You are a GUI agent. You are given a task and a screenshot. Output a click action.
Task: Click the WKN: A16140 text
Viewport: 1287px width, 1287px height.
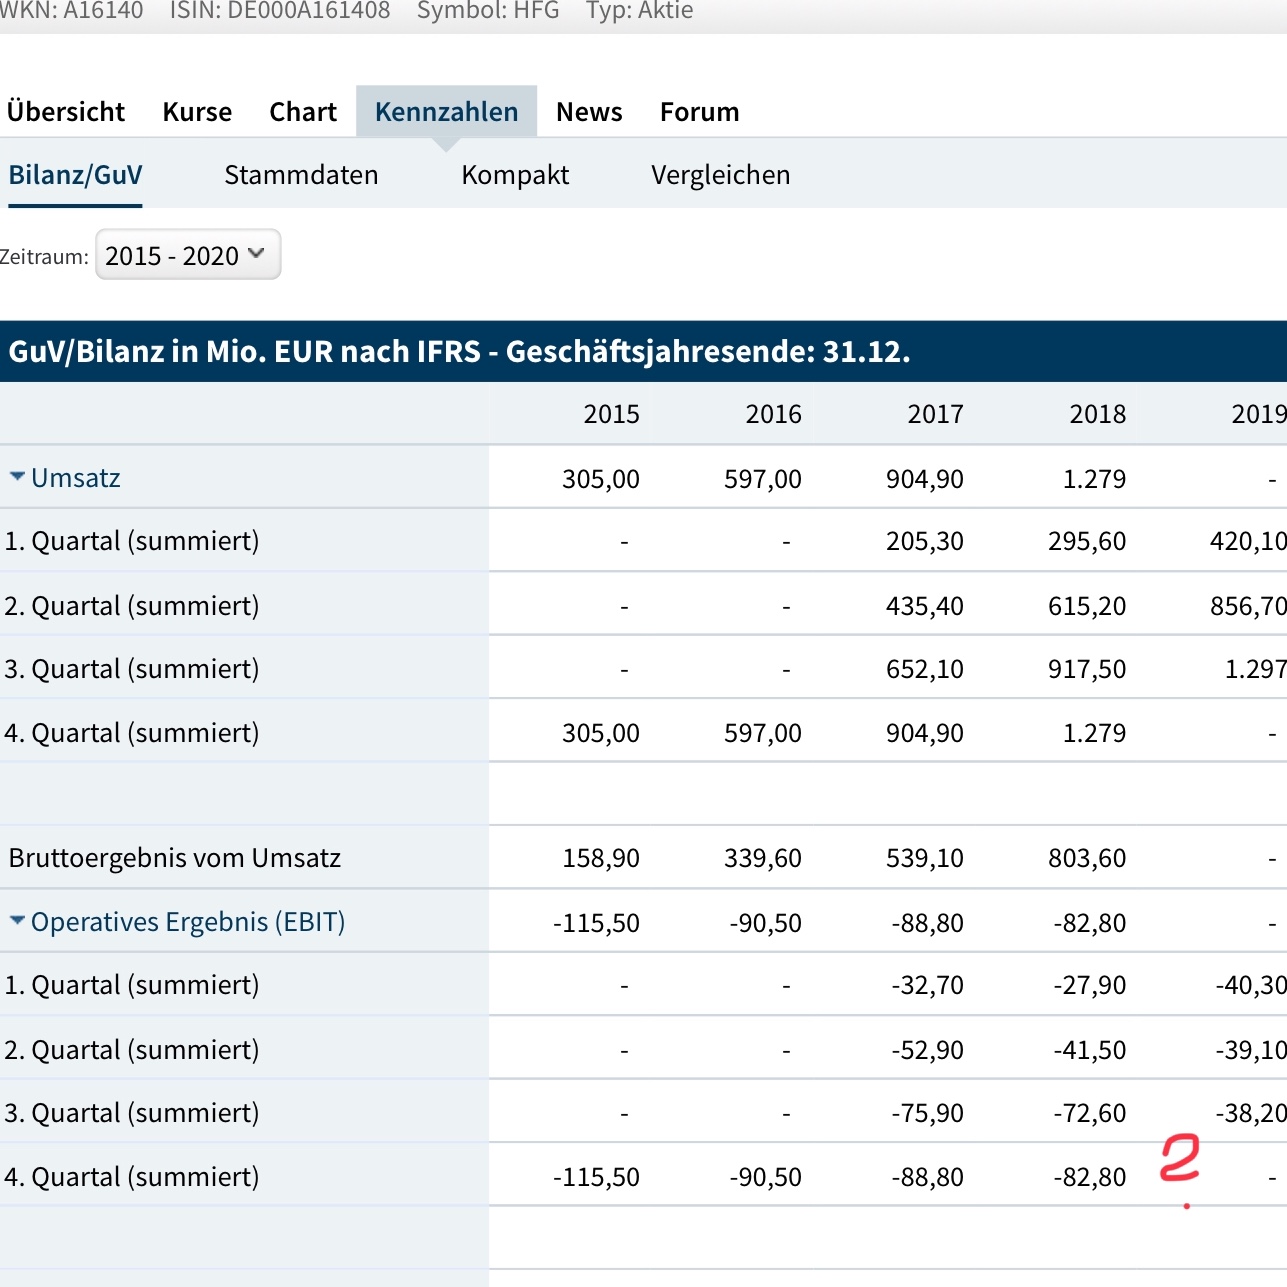point(71,11)
